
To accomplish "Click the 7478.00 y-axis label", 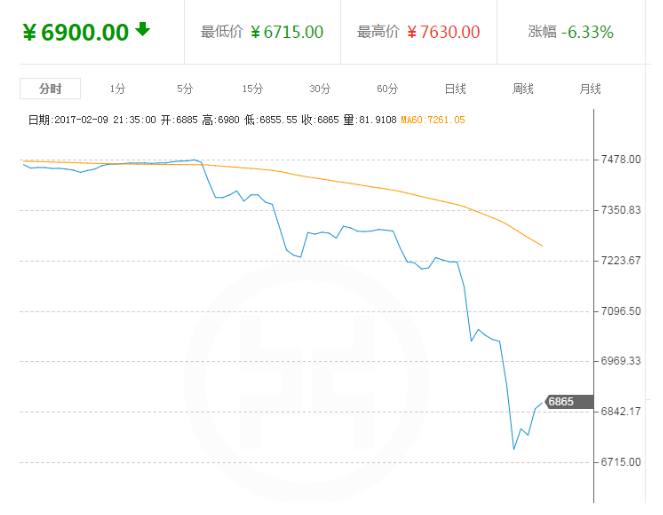I will click(x=622, y=160).
